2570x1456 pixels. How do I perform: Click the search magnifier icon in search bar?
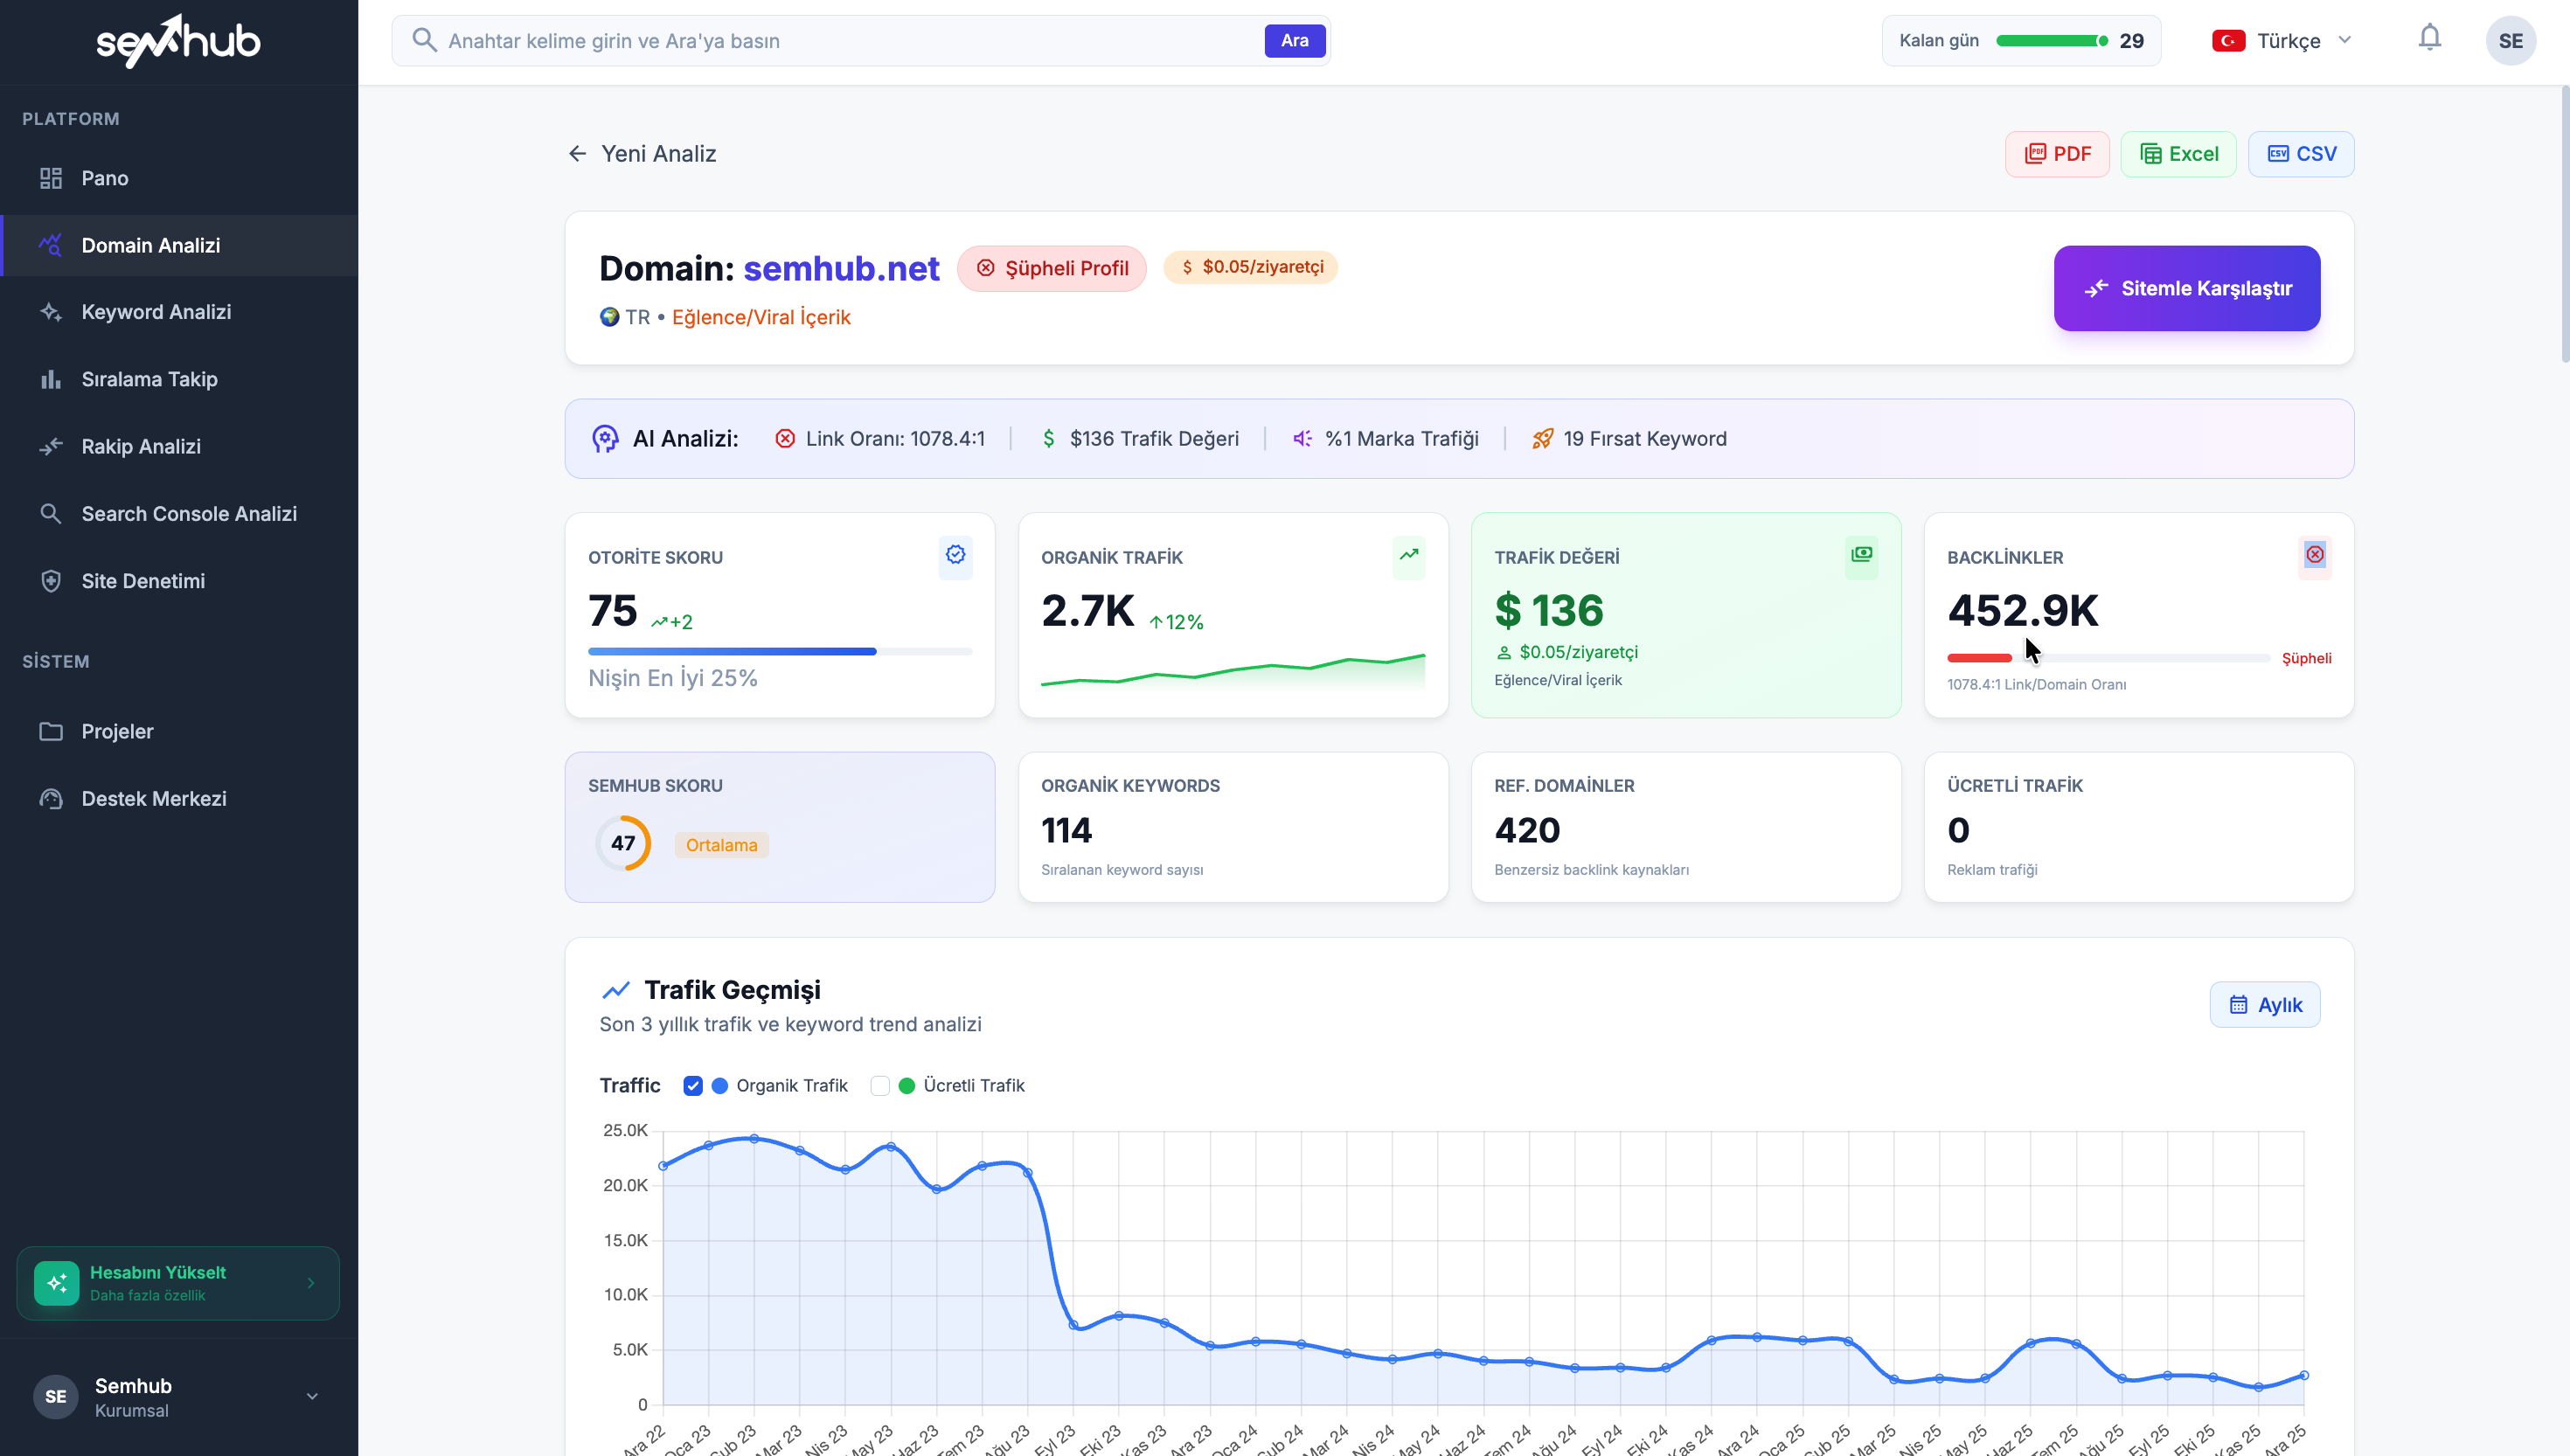pos(424,40)
